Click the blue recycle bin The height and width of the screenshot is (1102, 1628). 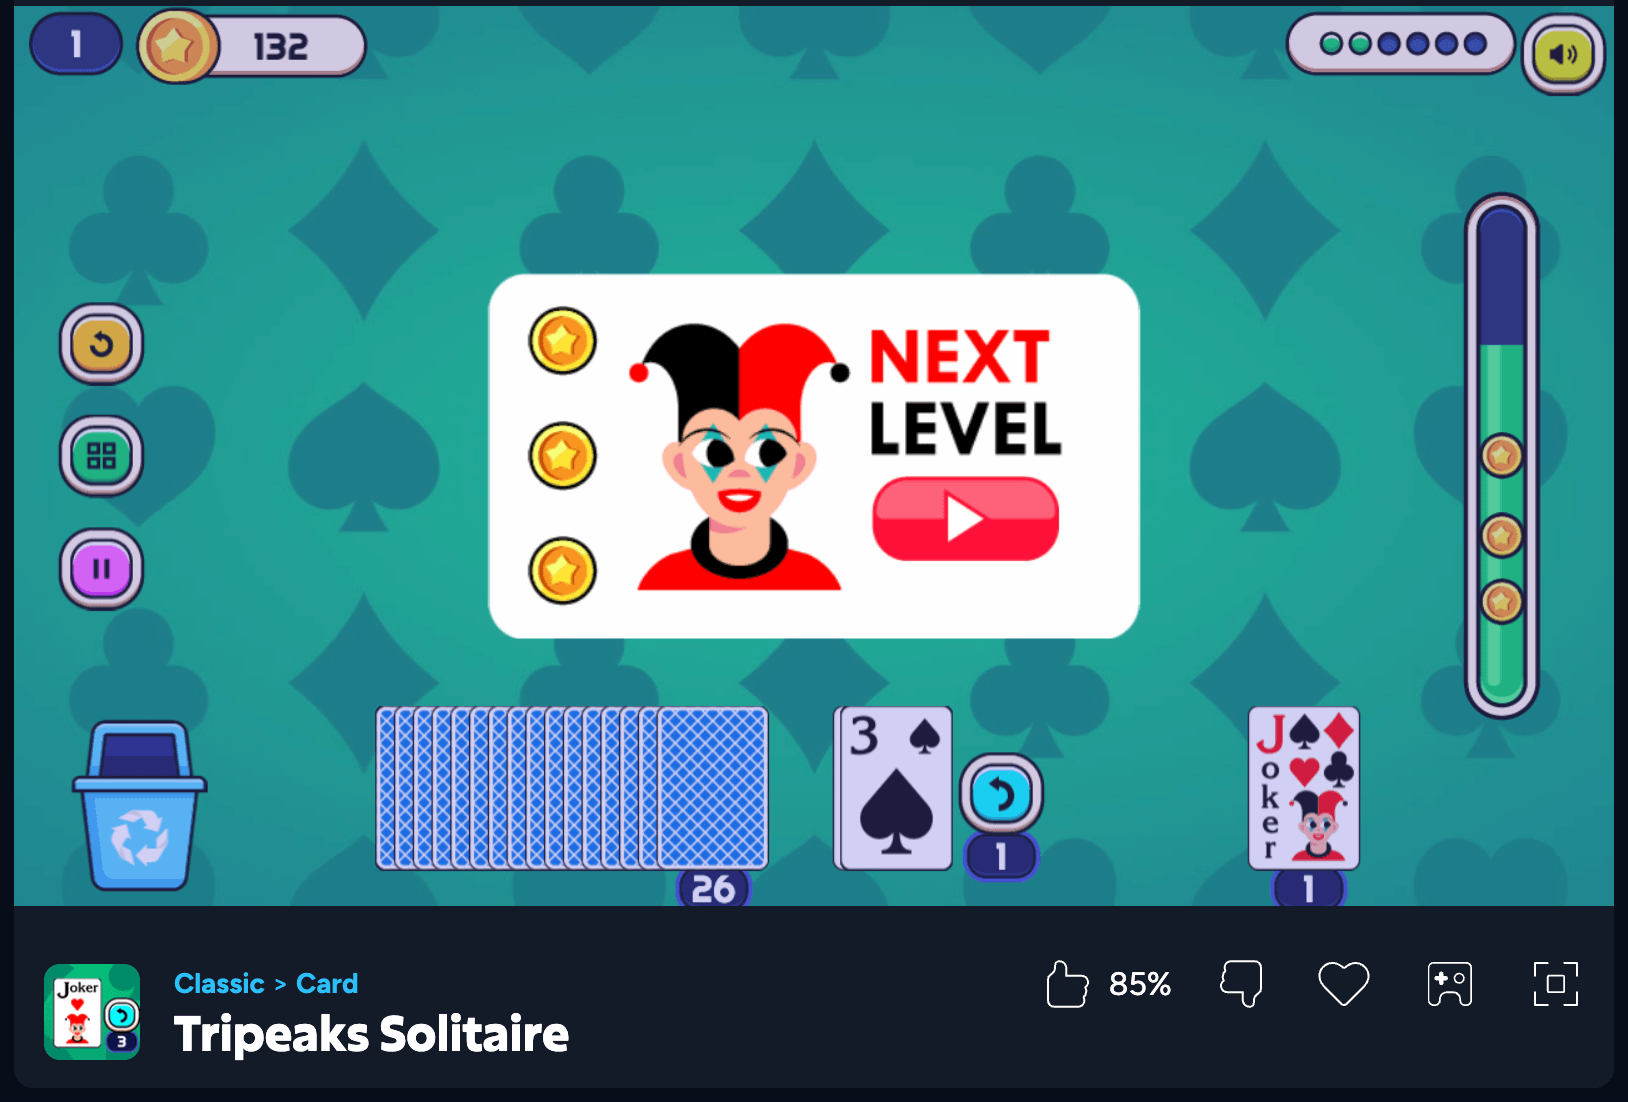coord(140,806)
